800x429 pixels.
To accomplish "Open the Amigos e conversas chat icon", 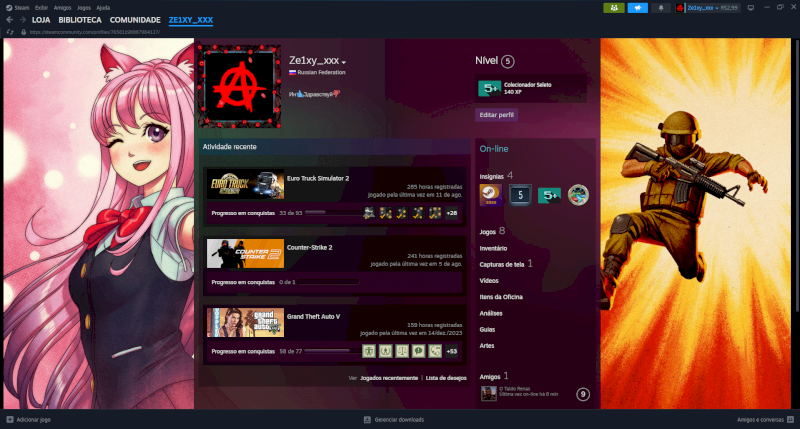I will 790,419.
